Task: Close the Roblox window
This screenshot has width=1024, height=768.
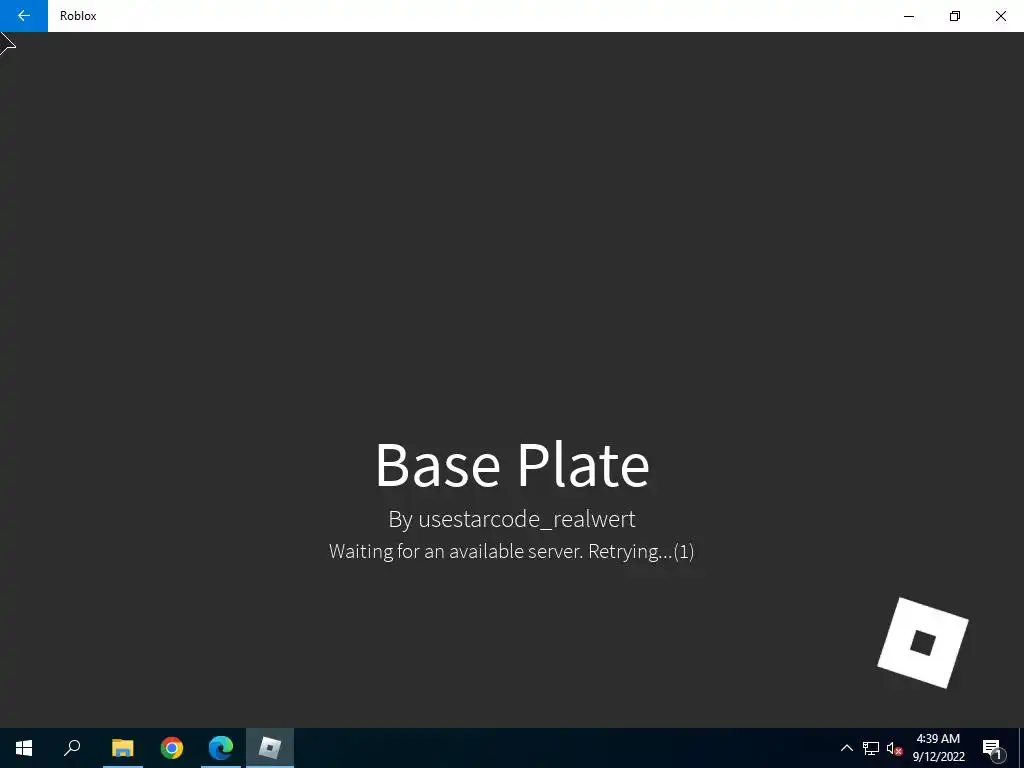Action: click(1000, 16)
